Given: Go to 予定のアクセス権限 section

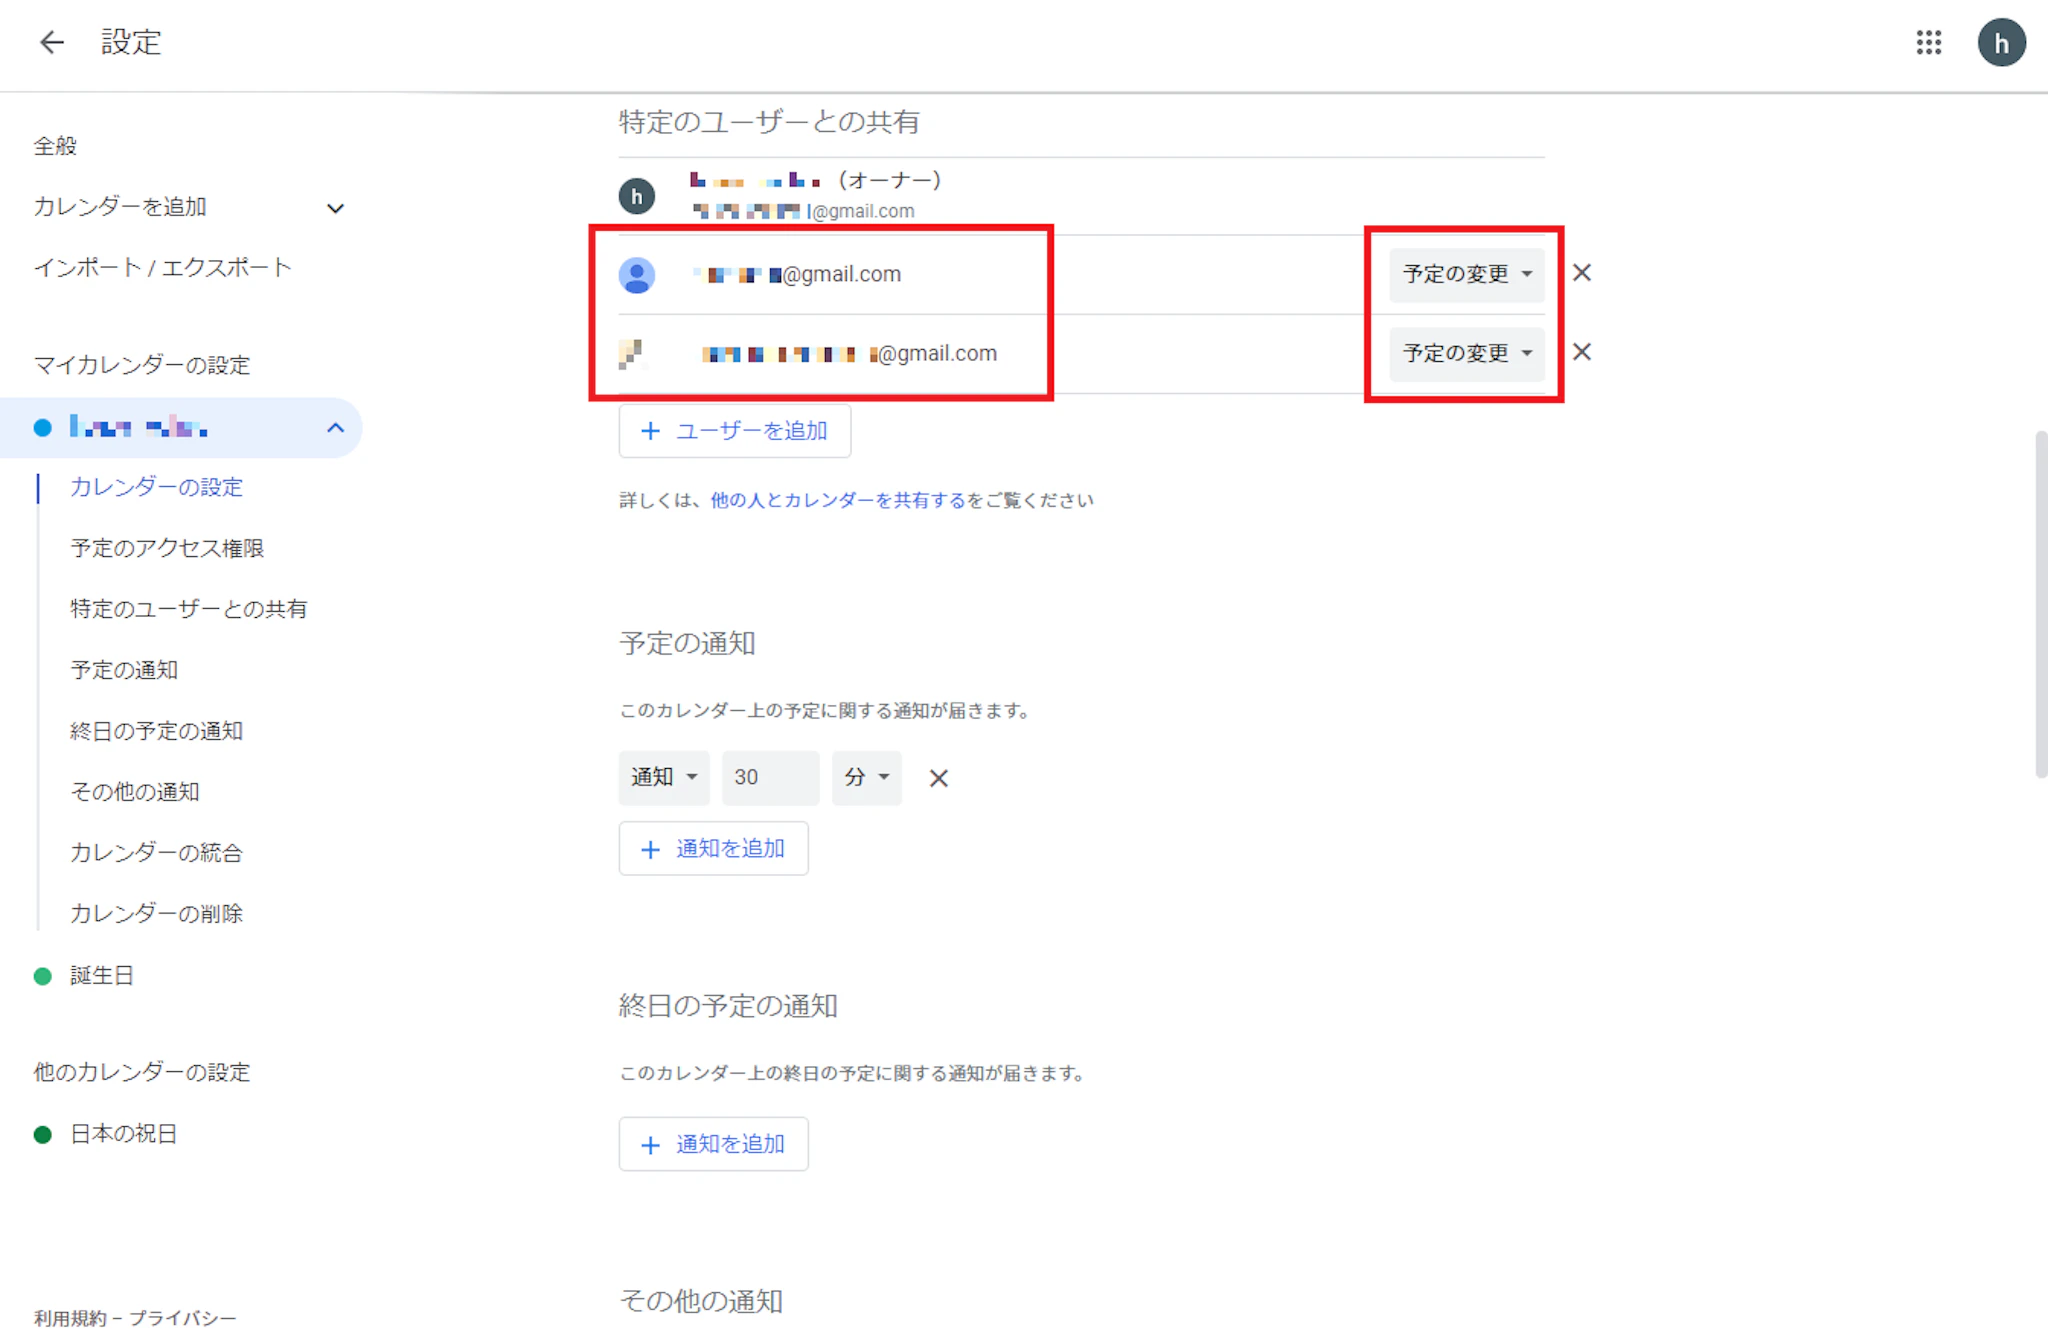Looking at the screenshot, I should pyautogui.click(x=167, y=548).
